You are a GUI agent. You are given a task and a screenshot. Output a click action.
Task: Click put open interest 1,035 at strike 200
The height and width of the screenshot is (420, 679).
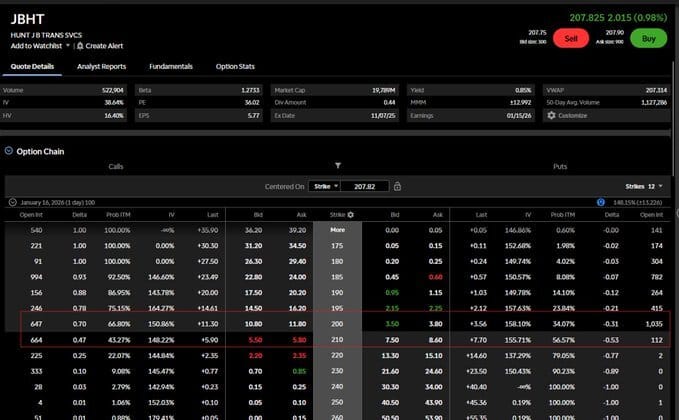pyautogui.click(x=654, y=324)
